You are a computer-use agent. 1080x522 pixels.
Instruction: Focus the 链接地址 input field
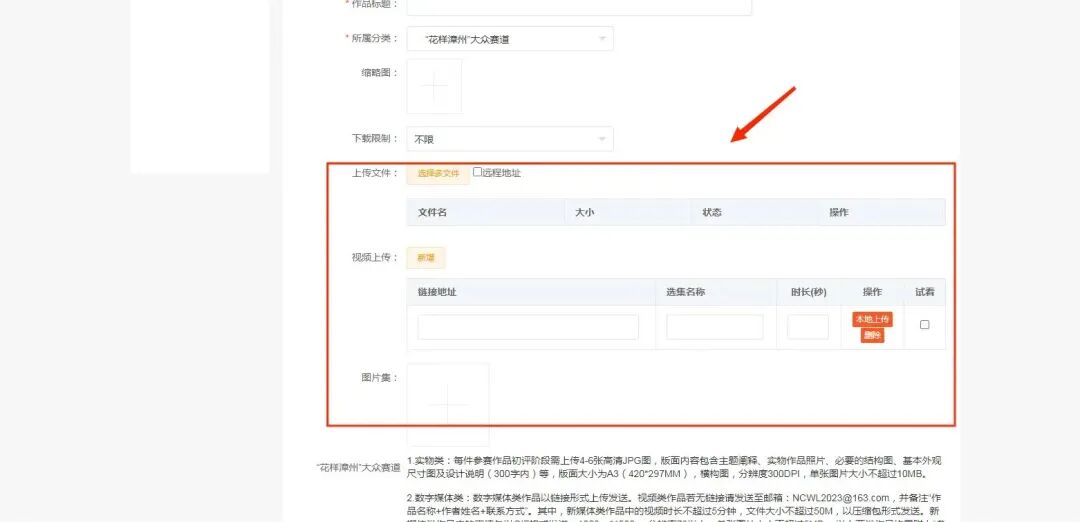528,327
